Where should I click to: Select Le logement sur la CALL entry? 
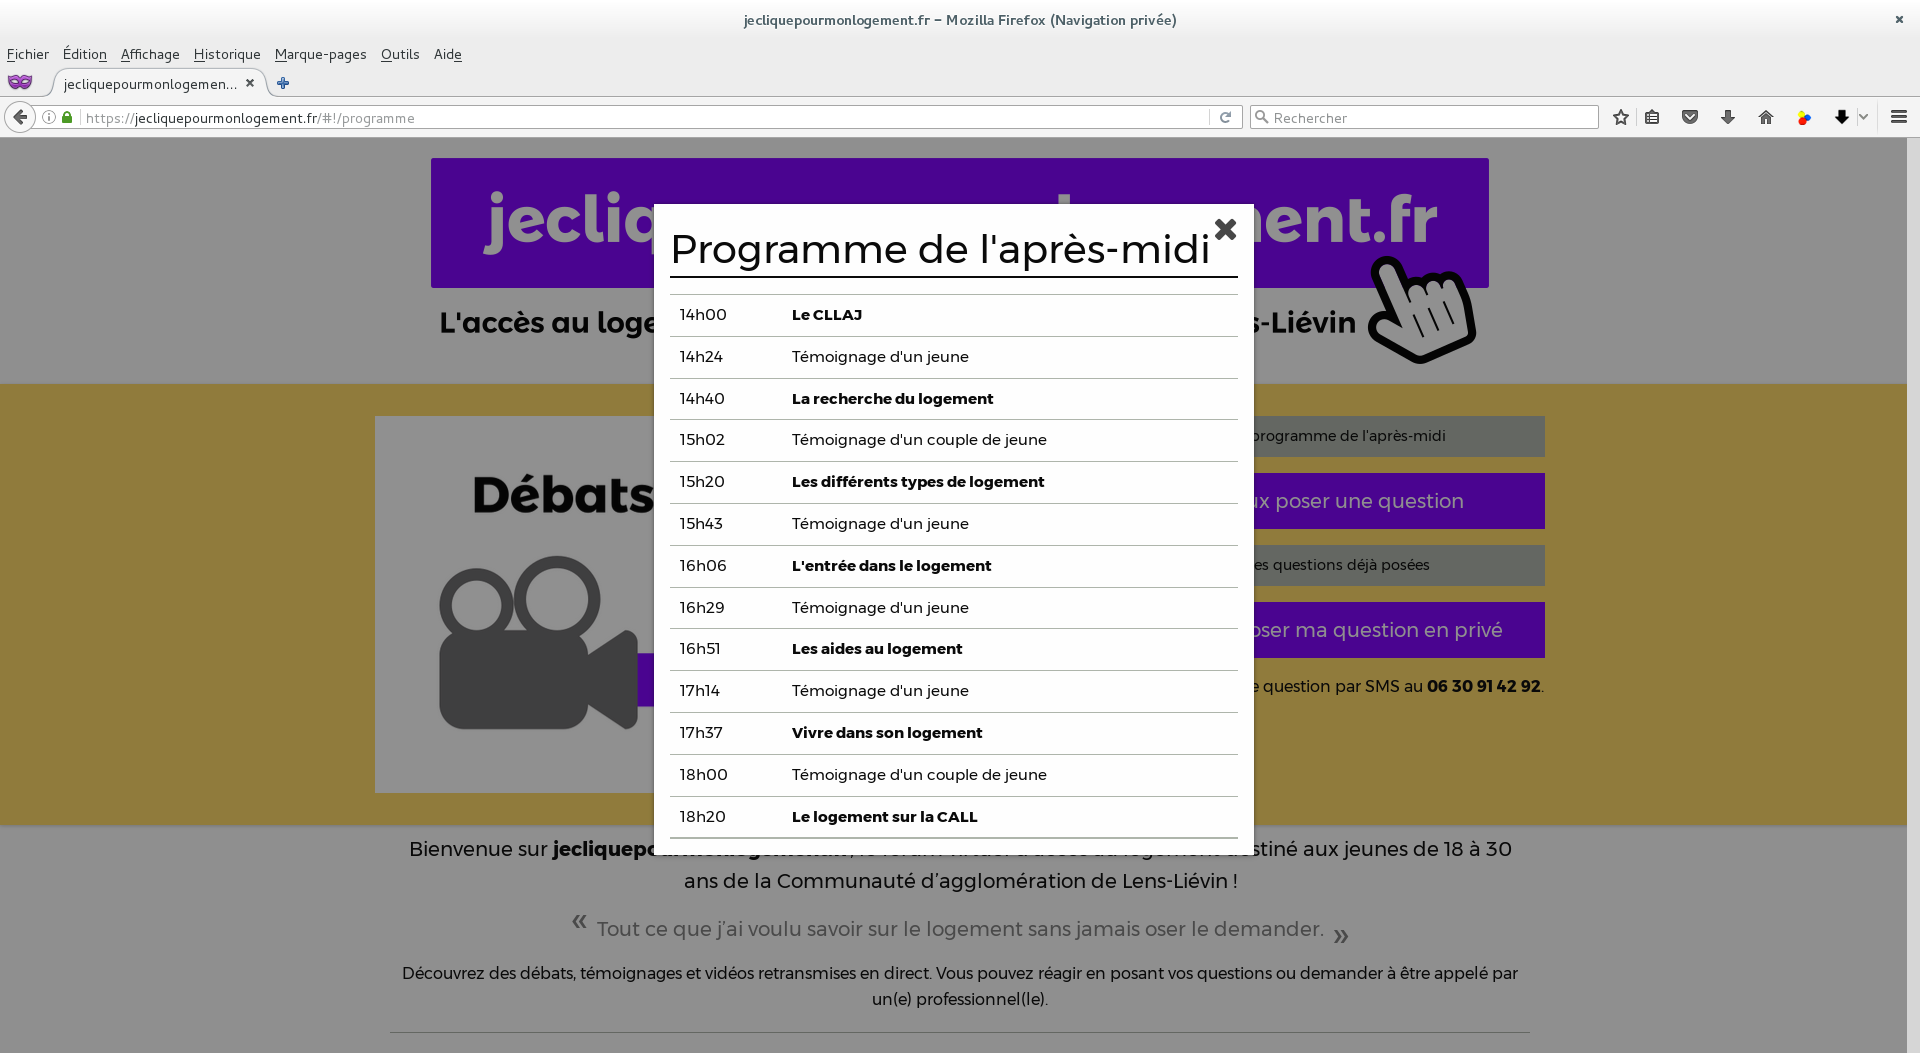[954, 817]
